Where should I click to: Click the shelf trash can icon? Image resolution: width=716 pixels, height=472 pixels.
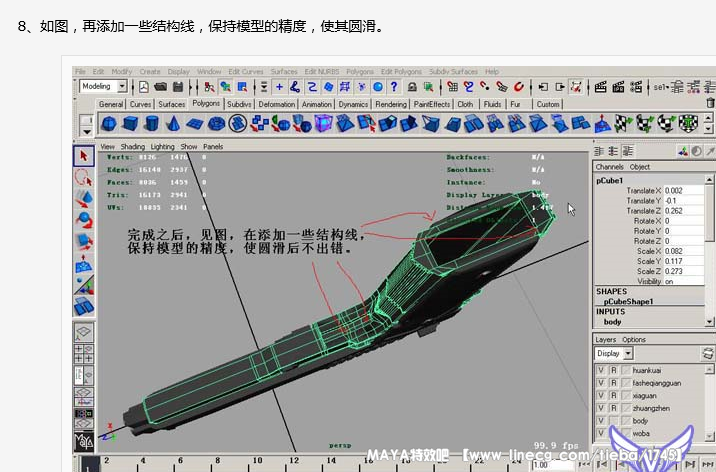click(711, 103)
